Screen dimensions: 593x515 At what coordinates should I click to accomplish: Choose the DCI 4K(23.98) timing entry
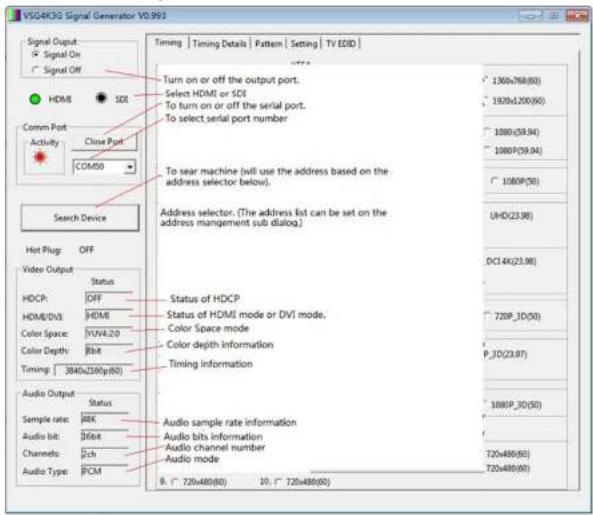(x=511, y=261)
